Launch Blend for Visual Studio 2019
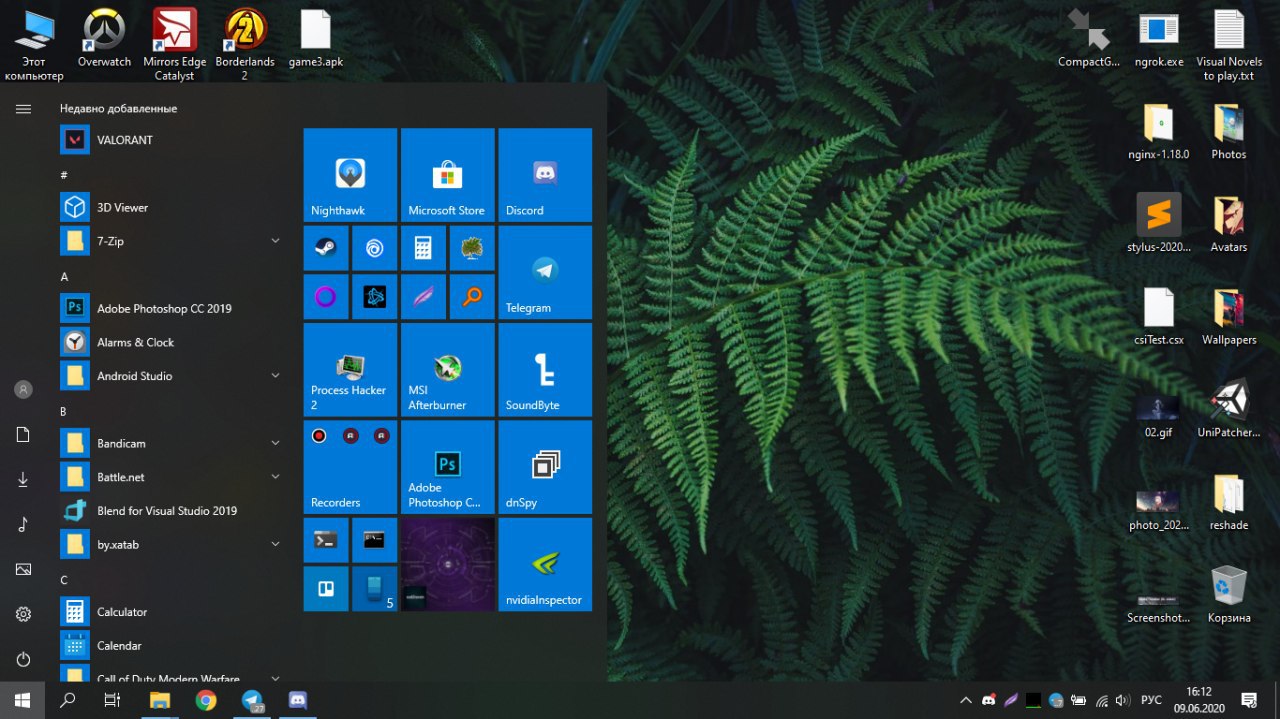The width and height of the screenshot is (1280, 719). click(172, 510)
